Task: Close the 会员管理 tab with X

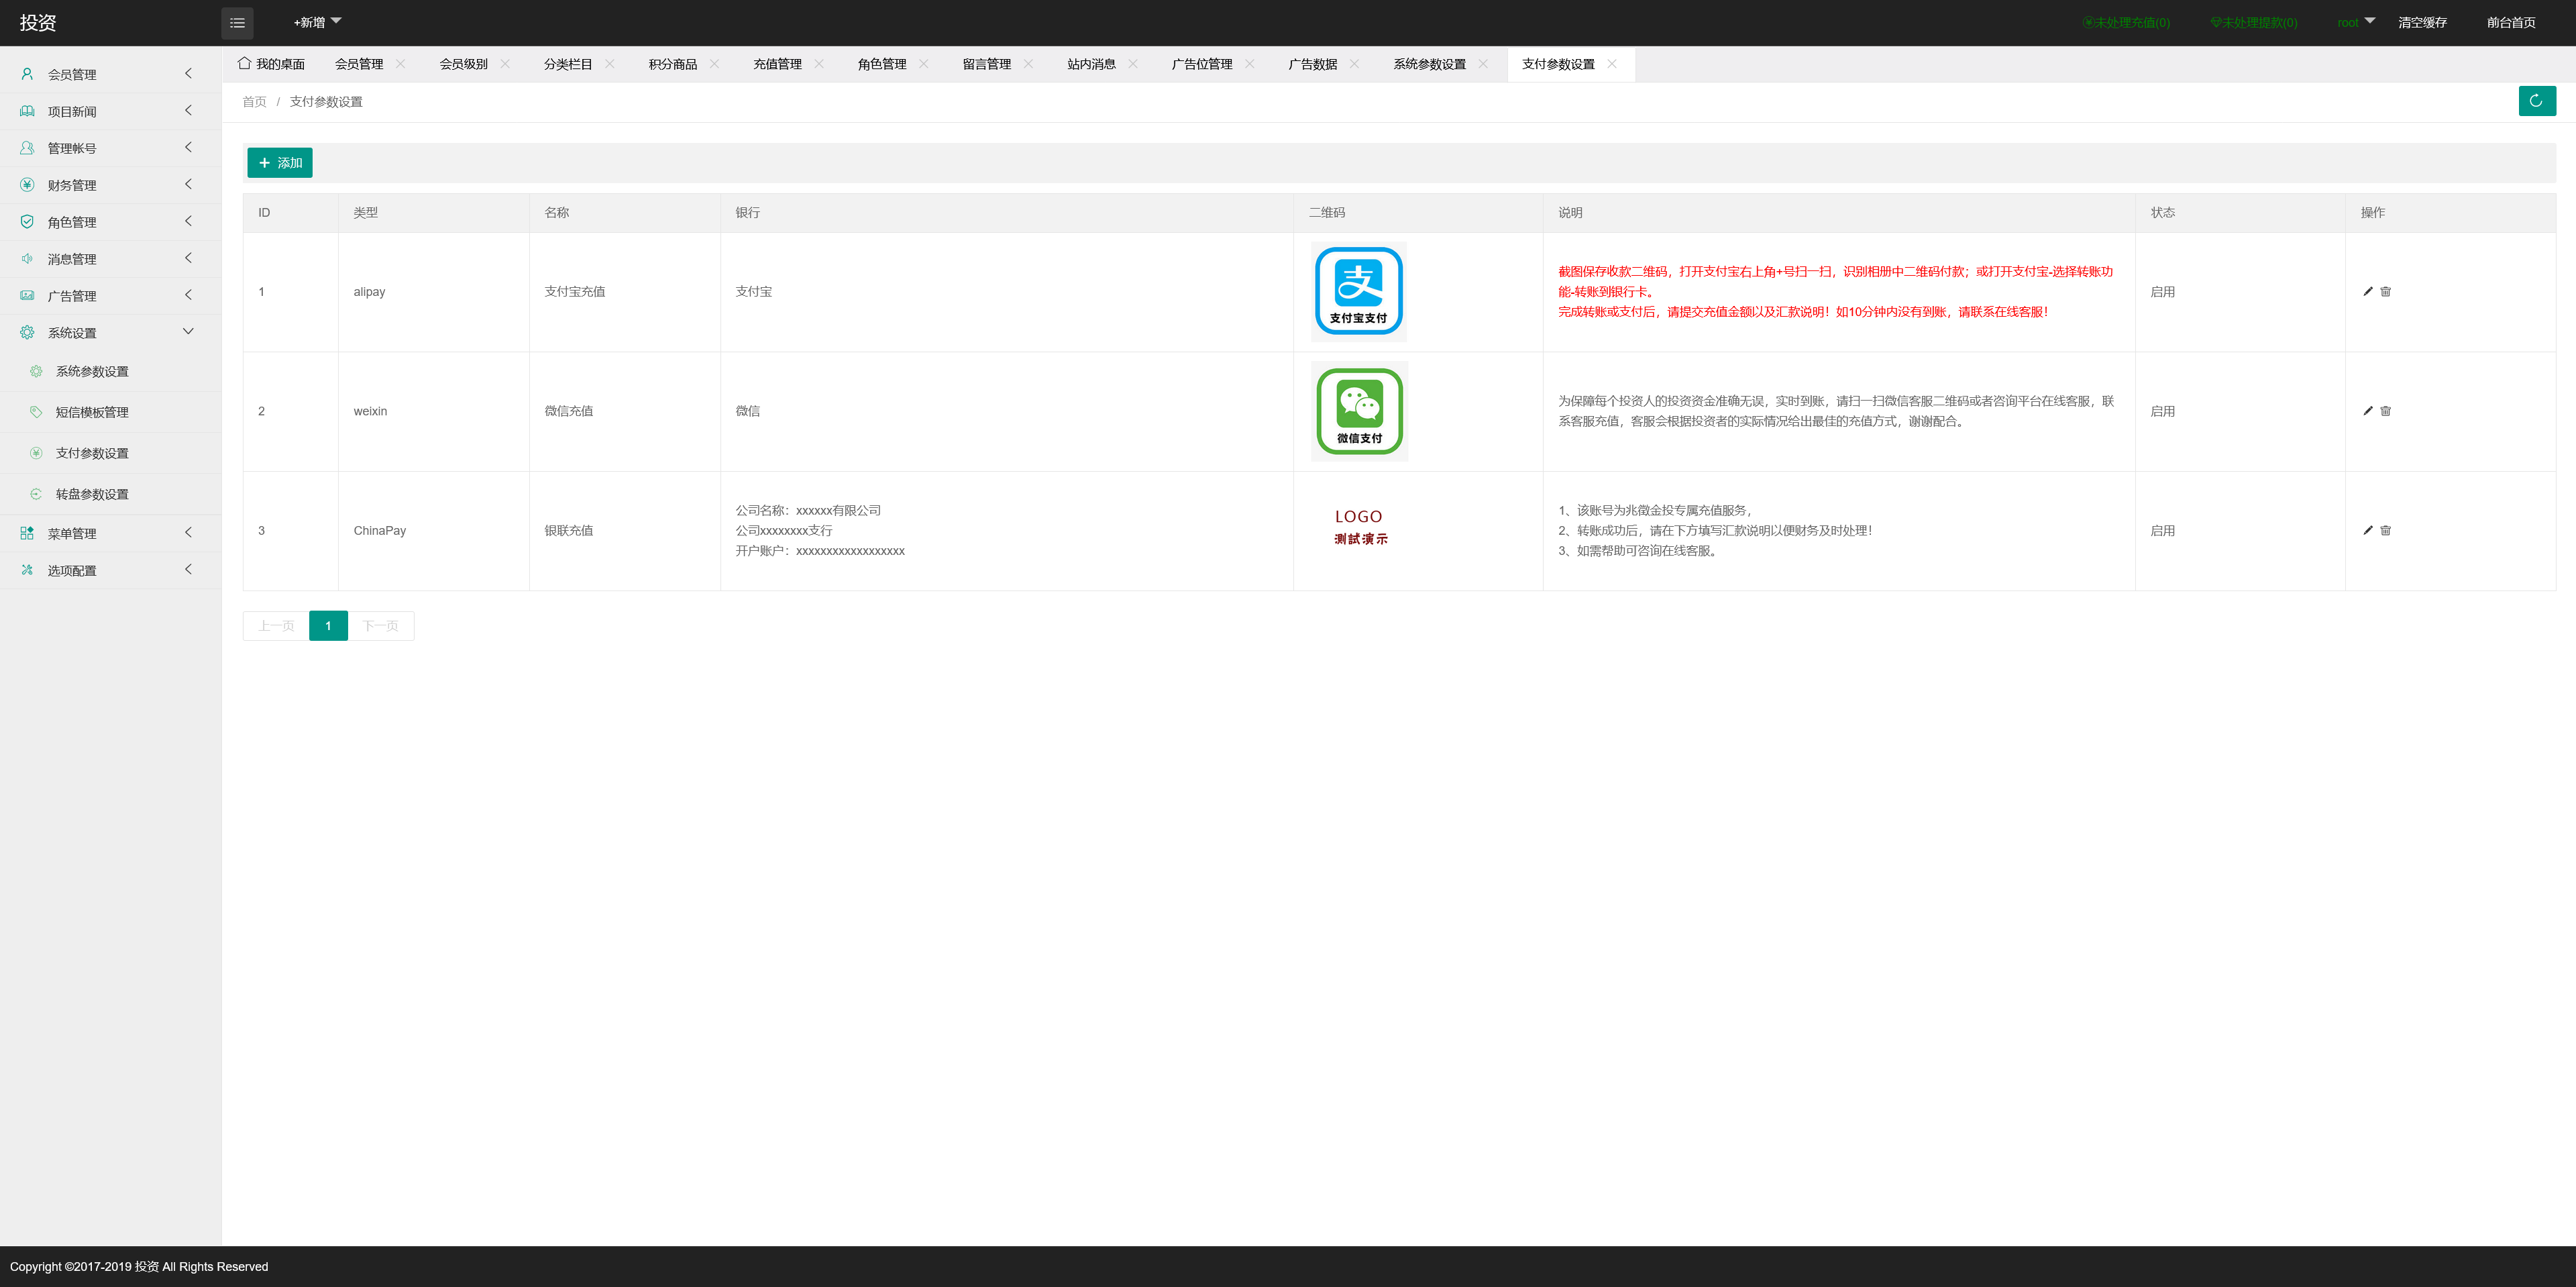Action: coord(401,64)
